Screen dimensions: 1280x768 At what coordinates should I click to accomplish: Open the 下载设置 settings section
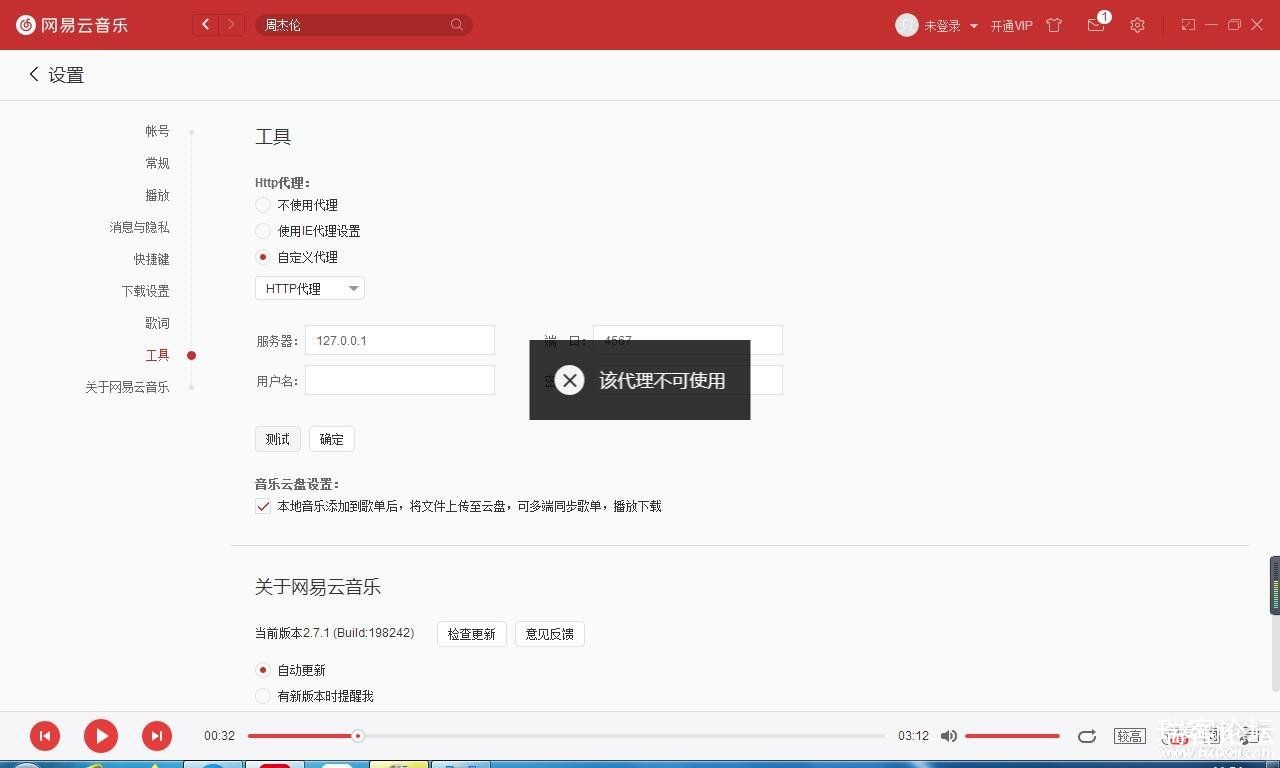[x=145, y=291]
